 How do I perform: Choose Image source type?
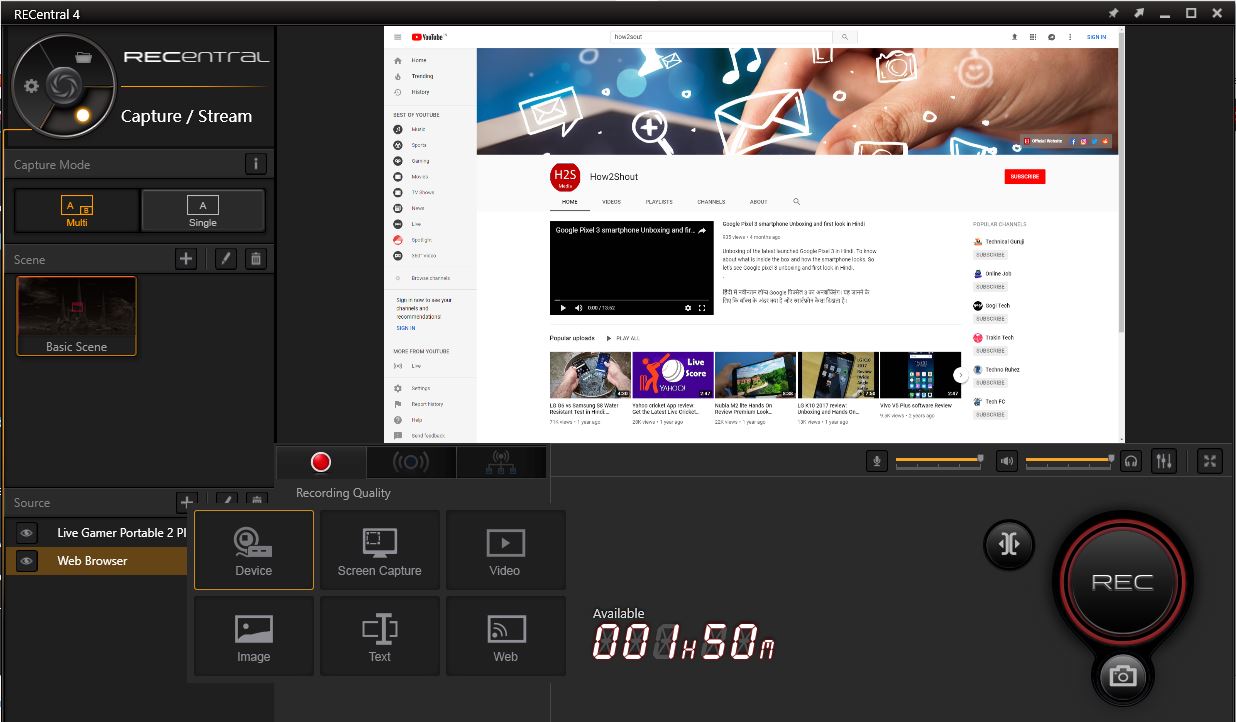pos(254,636)
